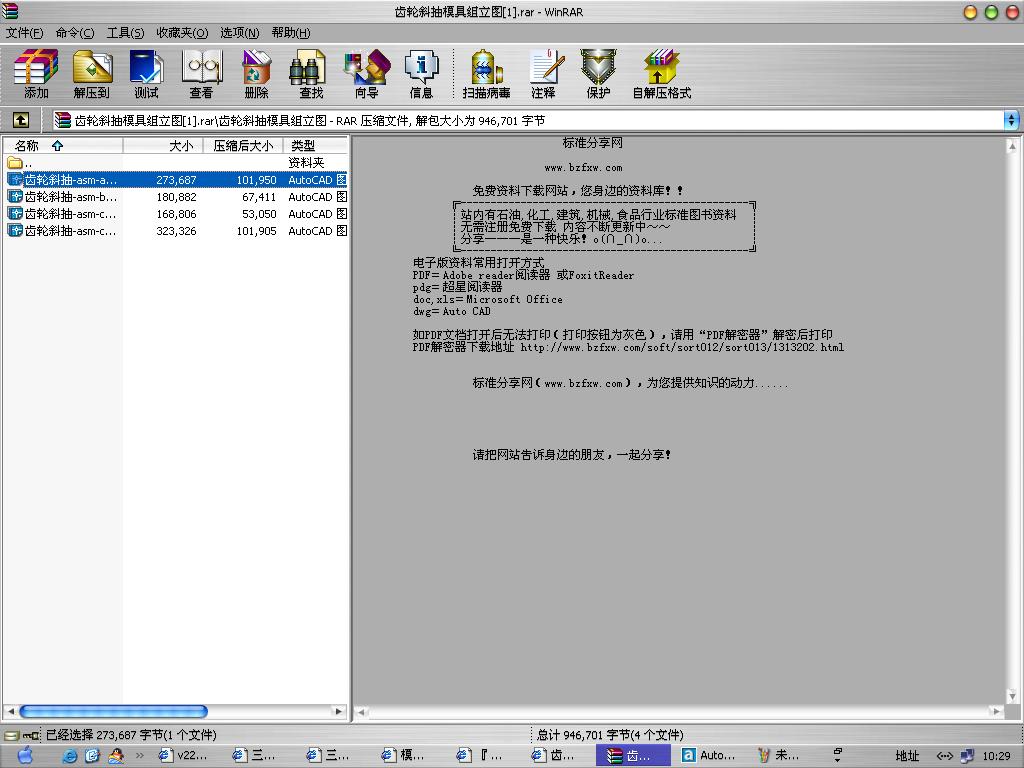This screenshot has width=1024, height=768.
Task: Open the View (查看) file tool
Action: tap(202, 73)
